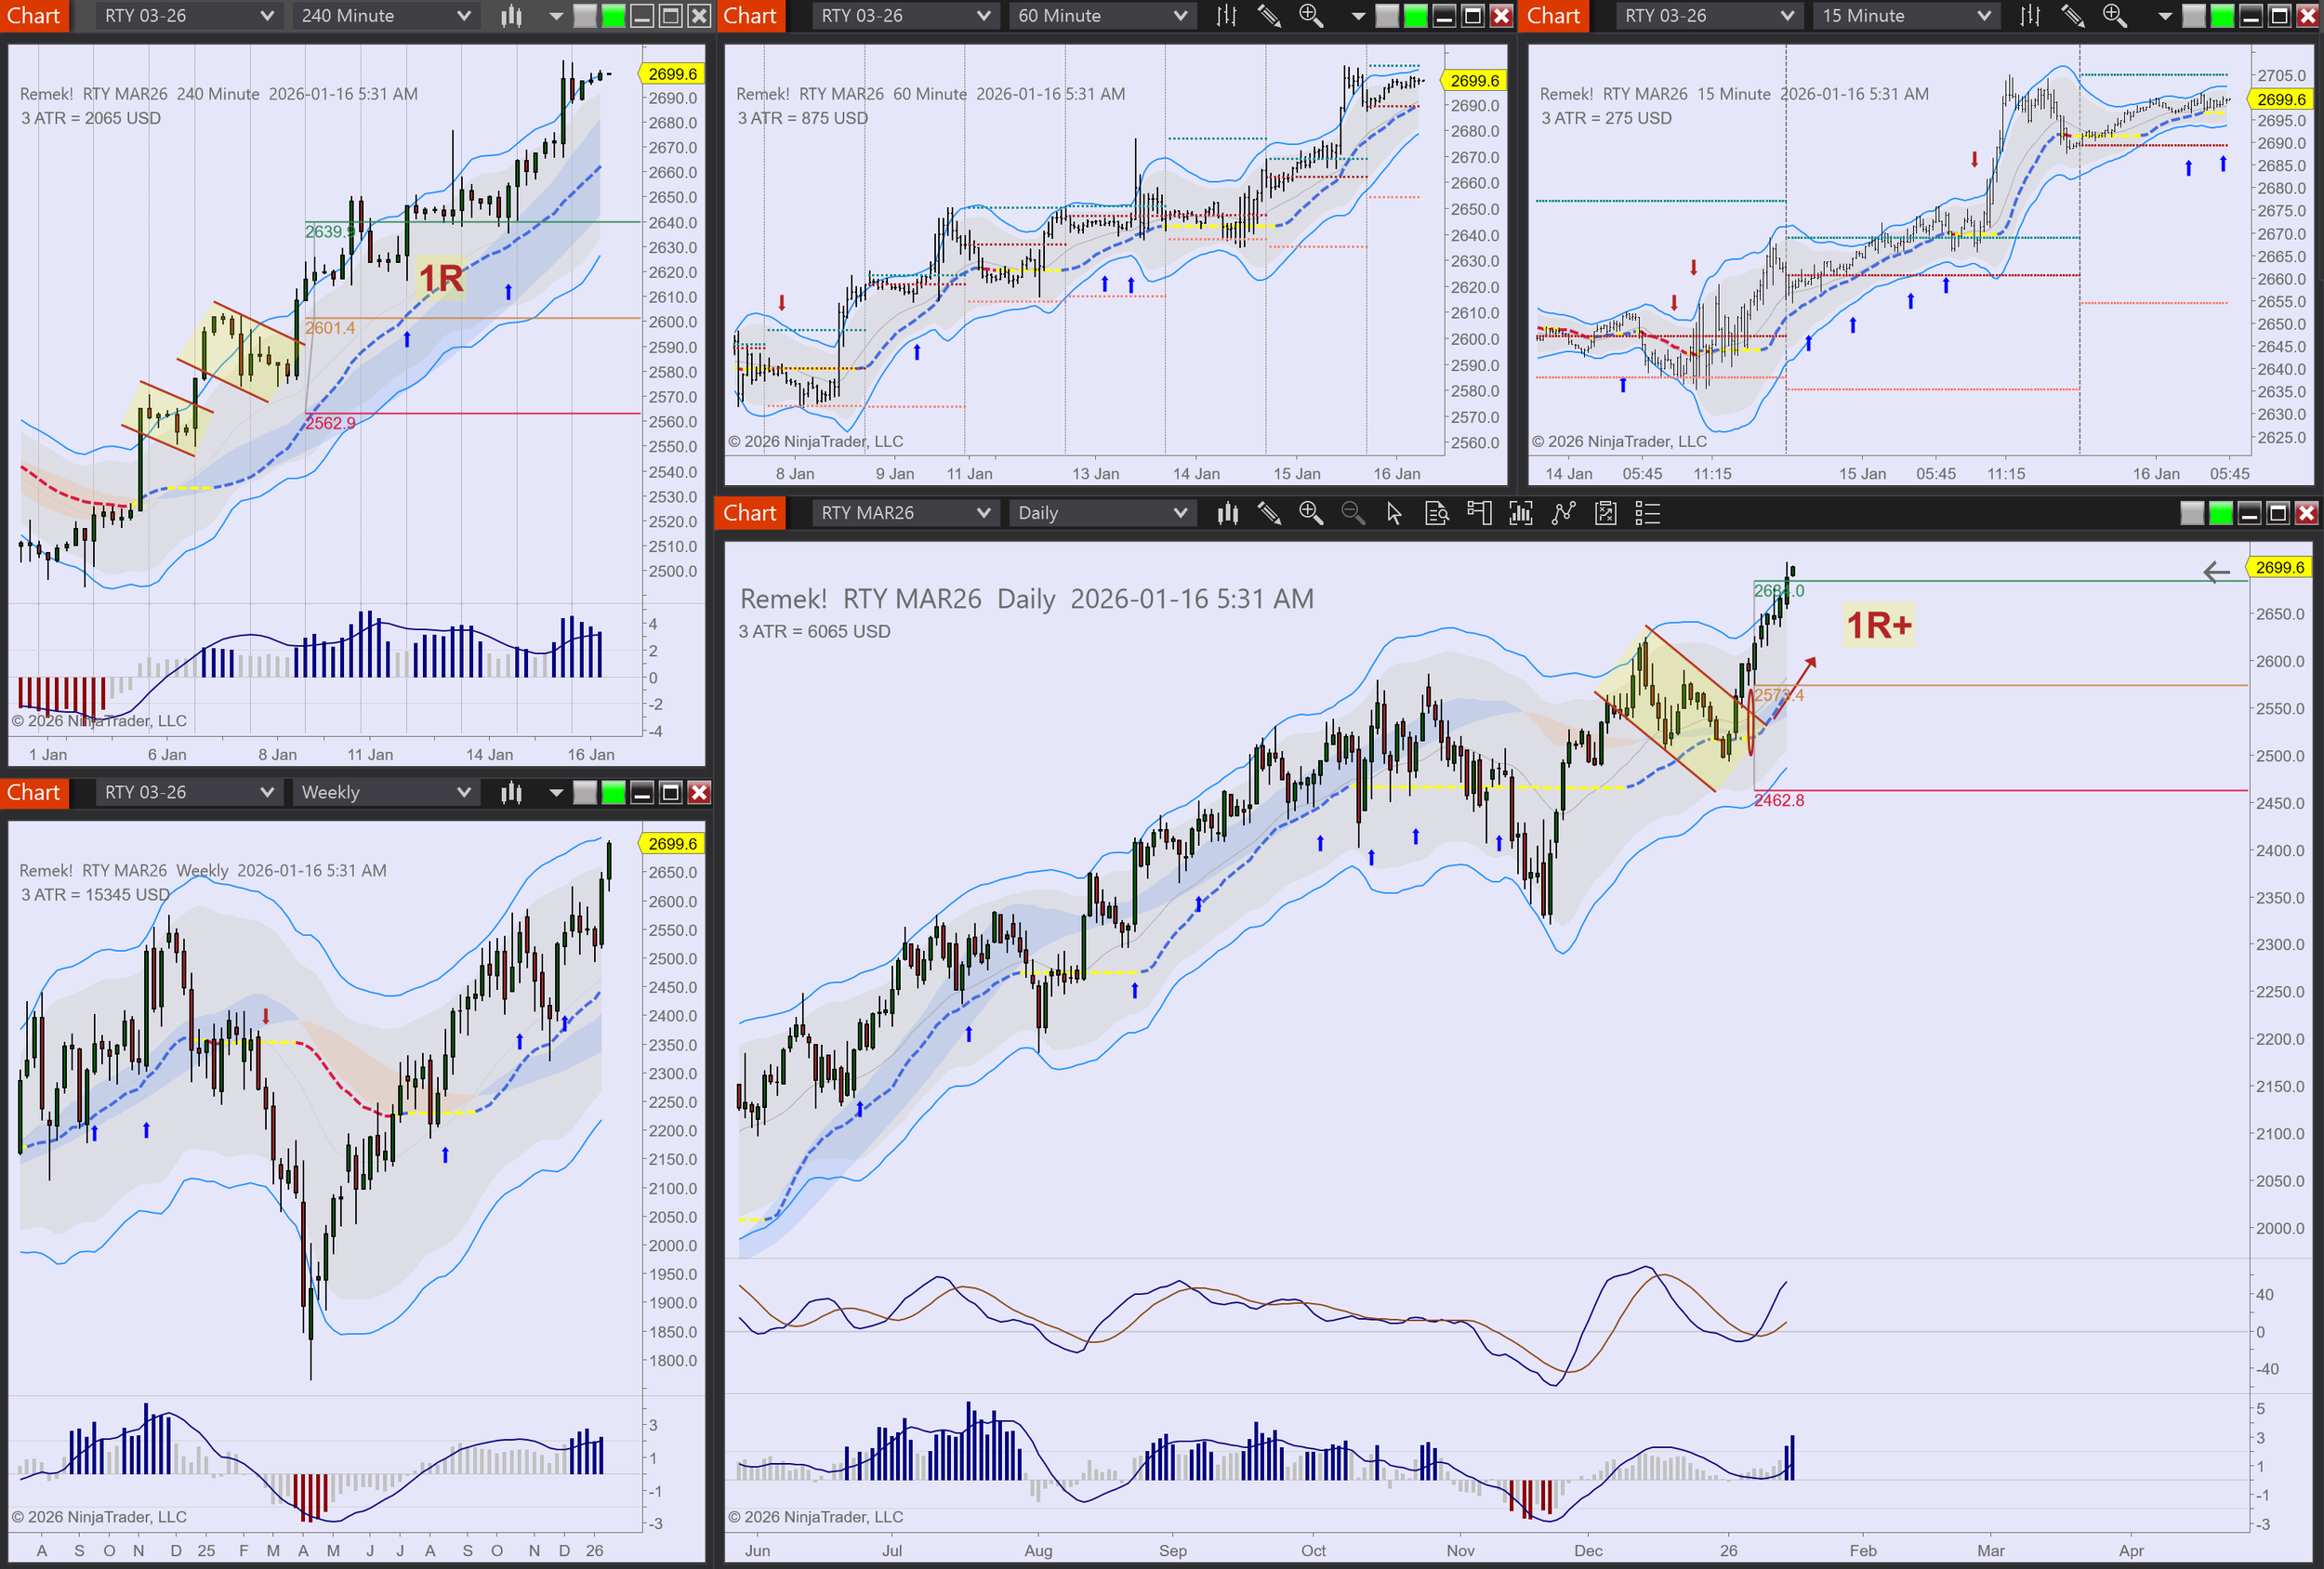
Task: Open Data Box icon in Daily chart toolbar
Action: tap(1436, 513)
